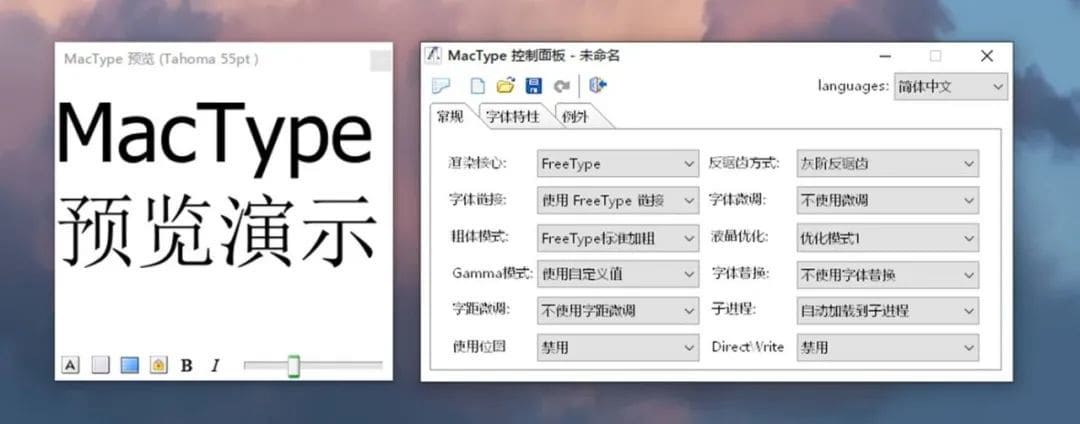
Task: Switch to the 字体特性 tab
Action: (512, 116)
